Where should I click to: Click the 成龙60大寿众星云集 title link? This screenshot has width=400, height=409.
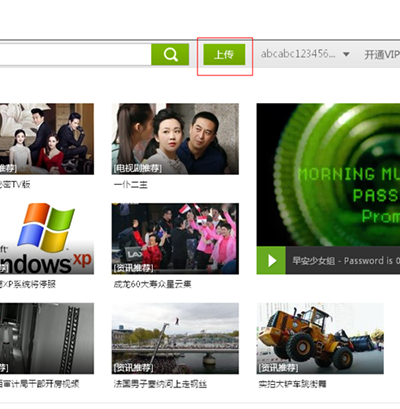click(x=153, y=284)
